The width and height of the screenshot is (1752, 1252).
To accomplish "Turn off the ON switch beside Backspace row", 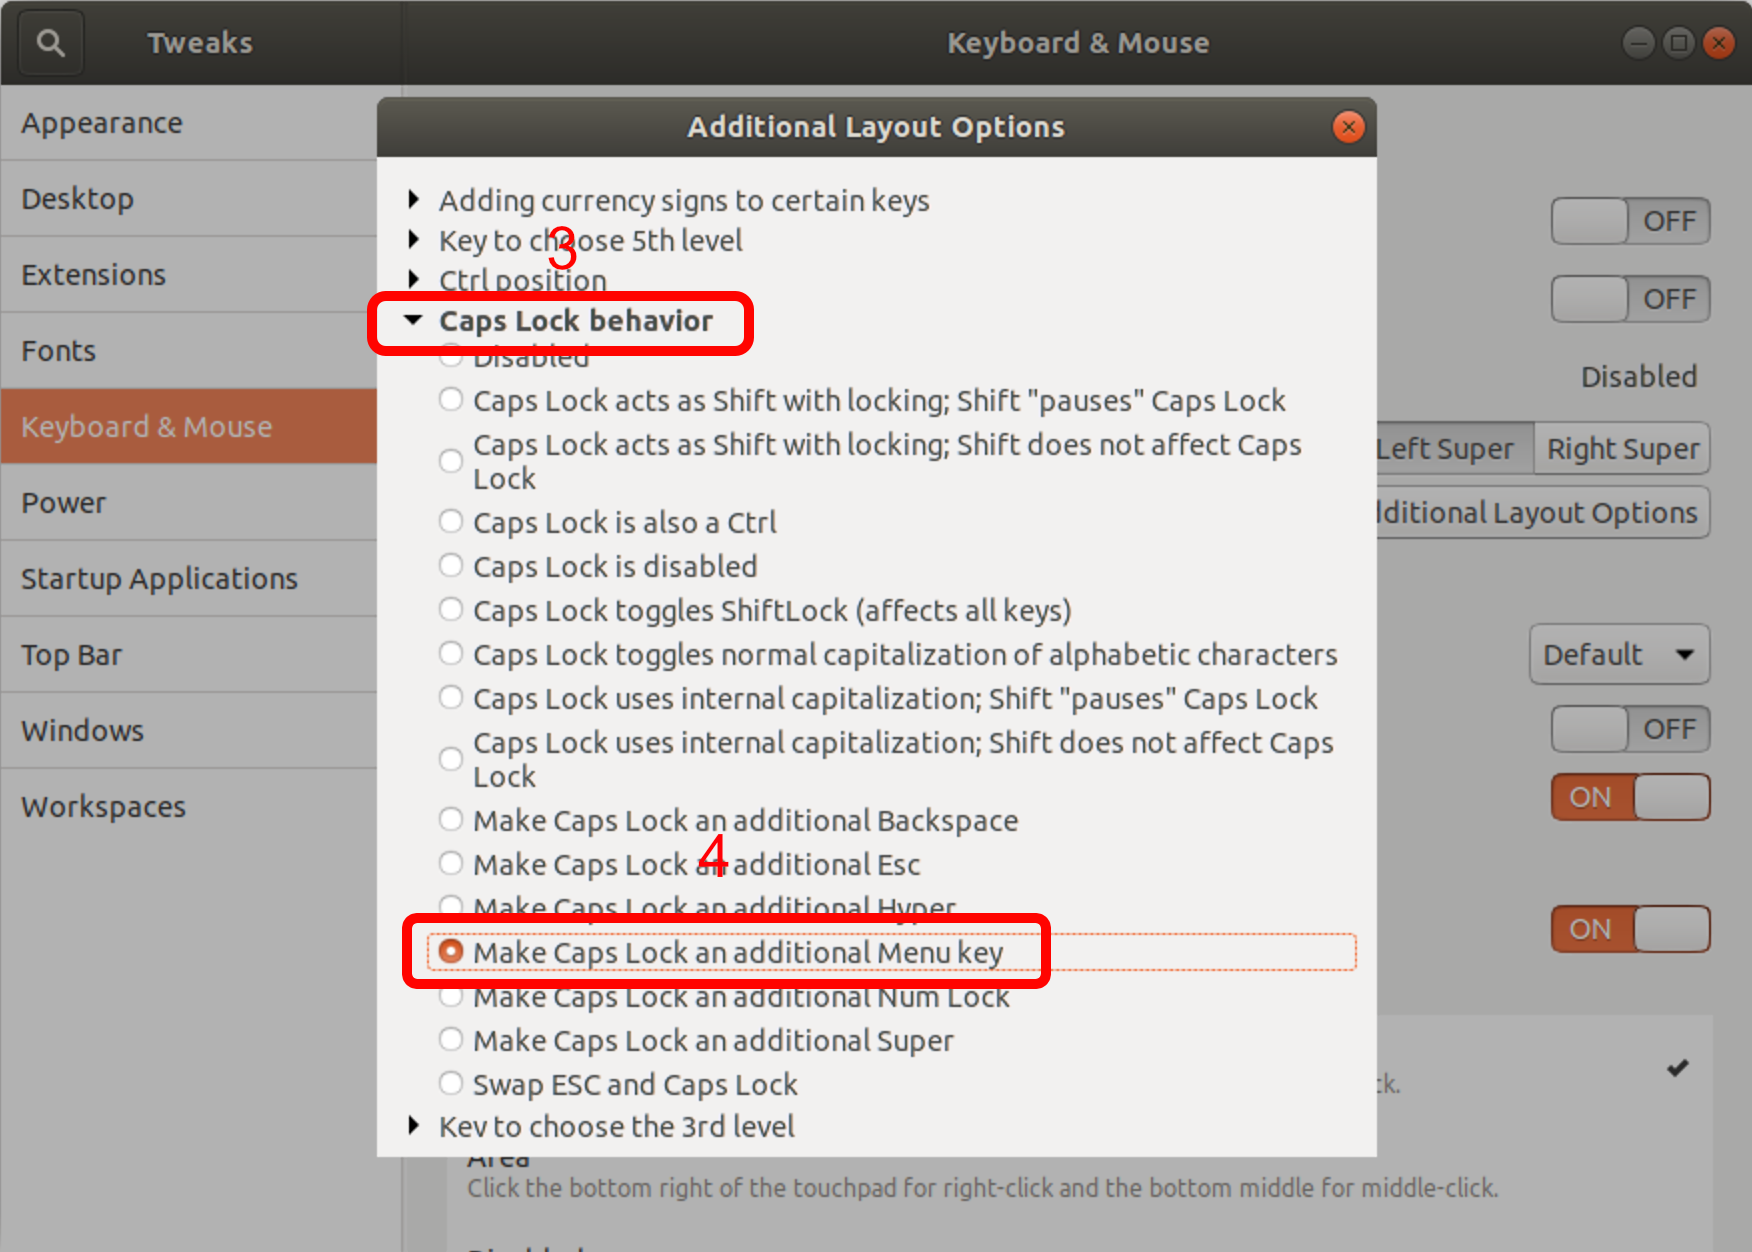I will pos(1631,797).
